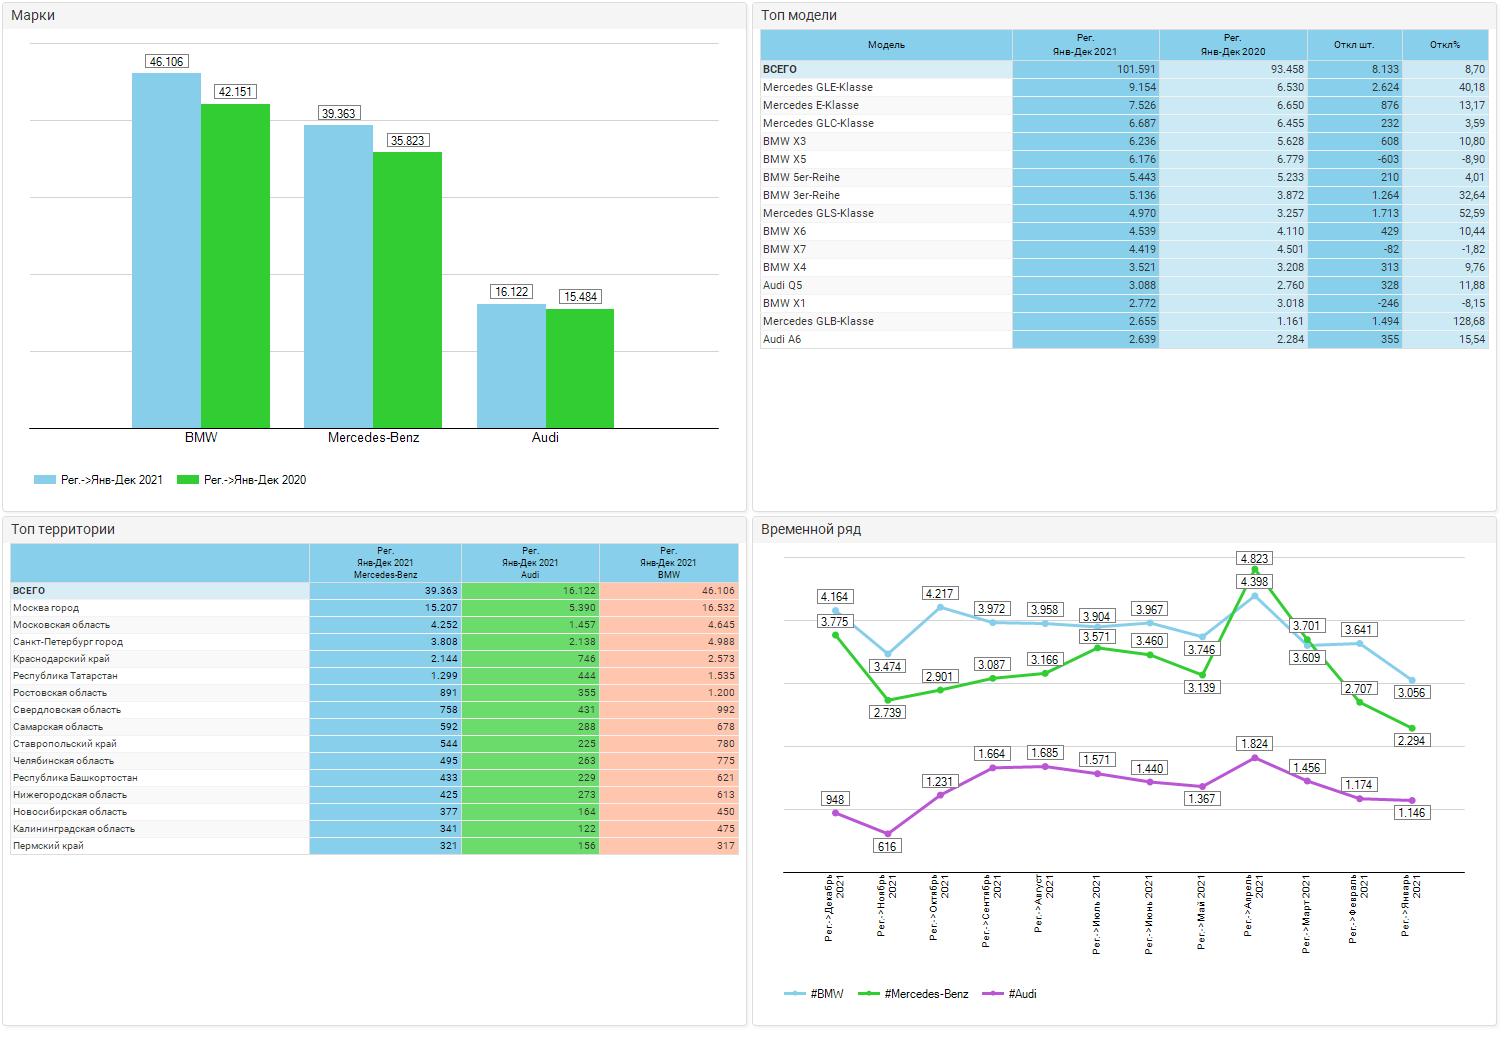Select the BMW 2021 bar labeled 46.106
The width and height of the screenshot is (1500, 1060).
[166, 251]
